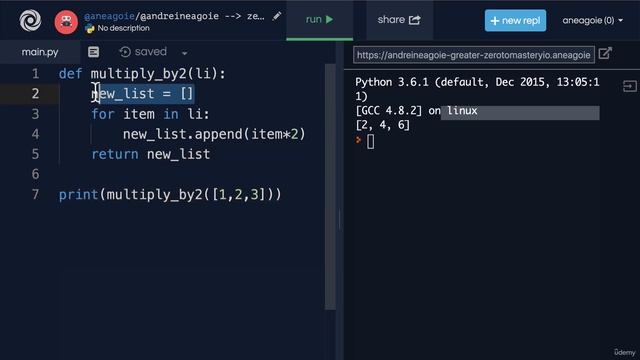Open the aneagoie (0) account dropdown
This screenshot has height=360, width=640.
coord(593,20)
